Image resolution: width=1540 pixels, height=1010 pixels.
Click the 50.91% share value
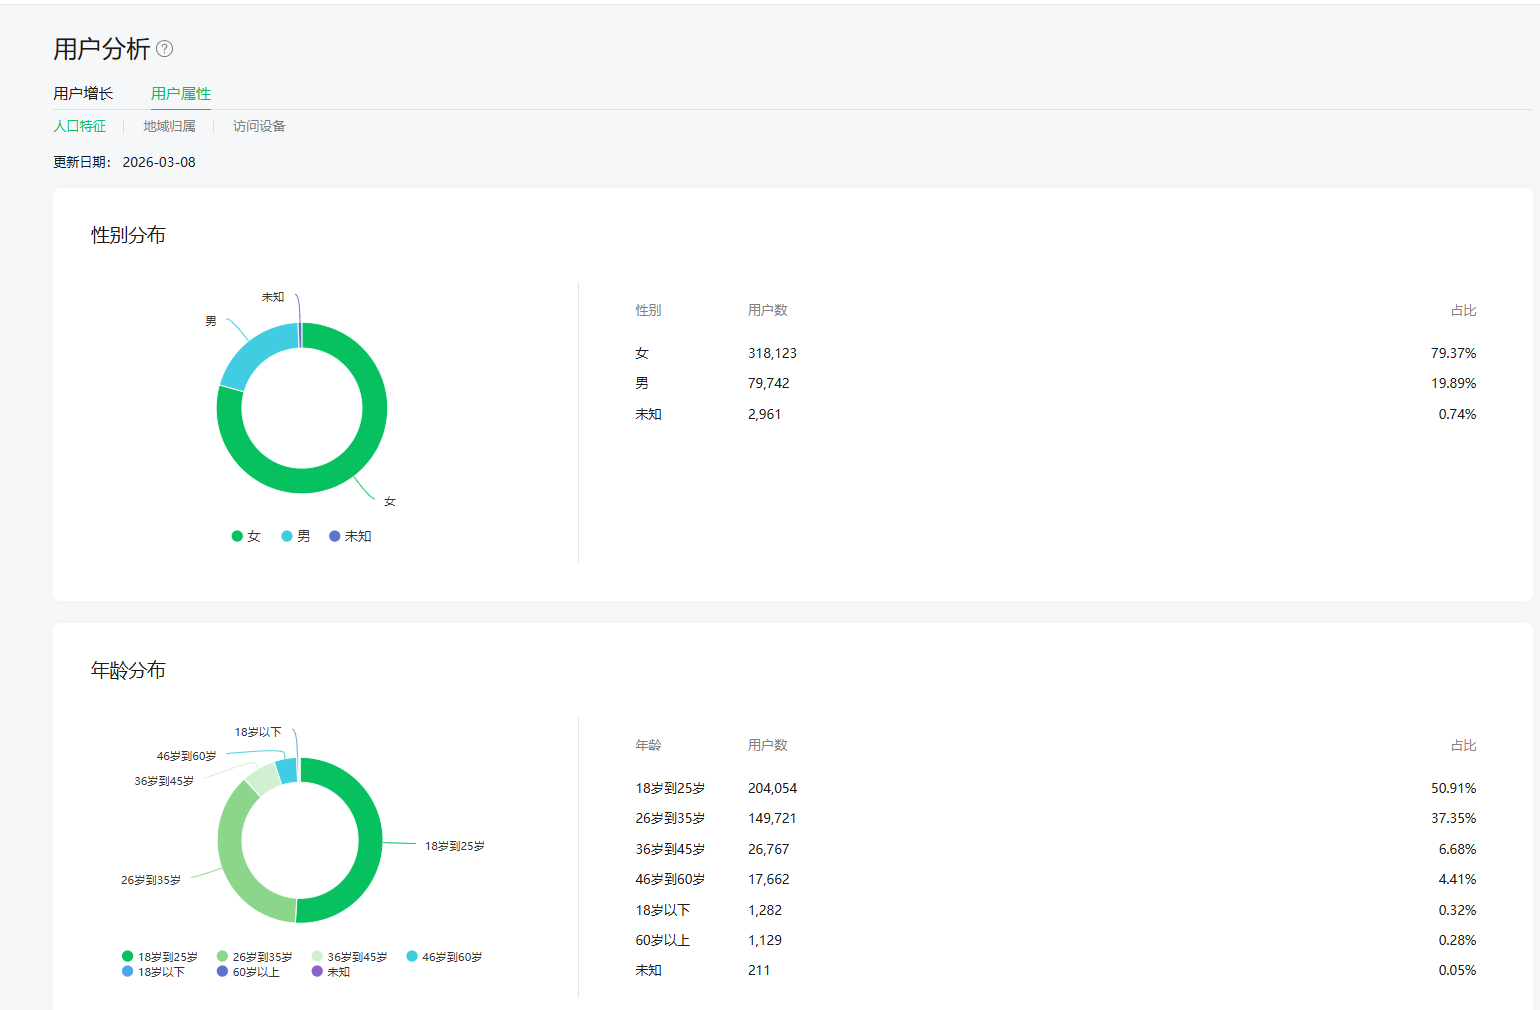(1453, 788)
